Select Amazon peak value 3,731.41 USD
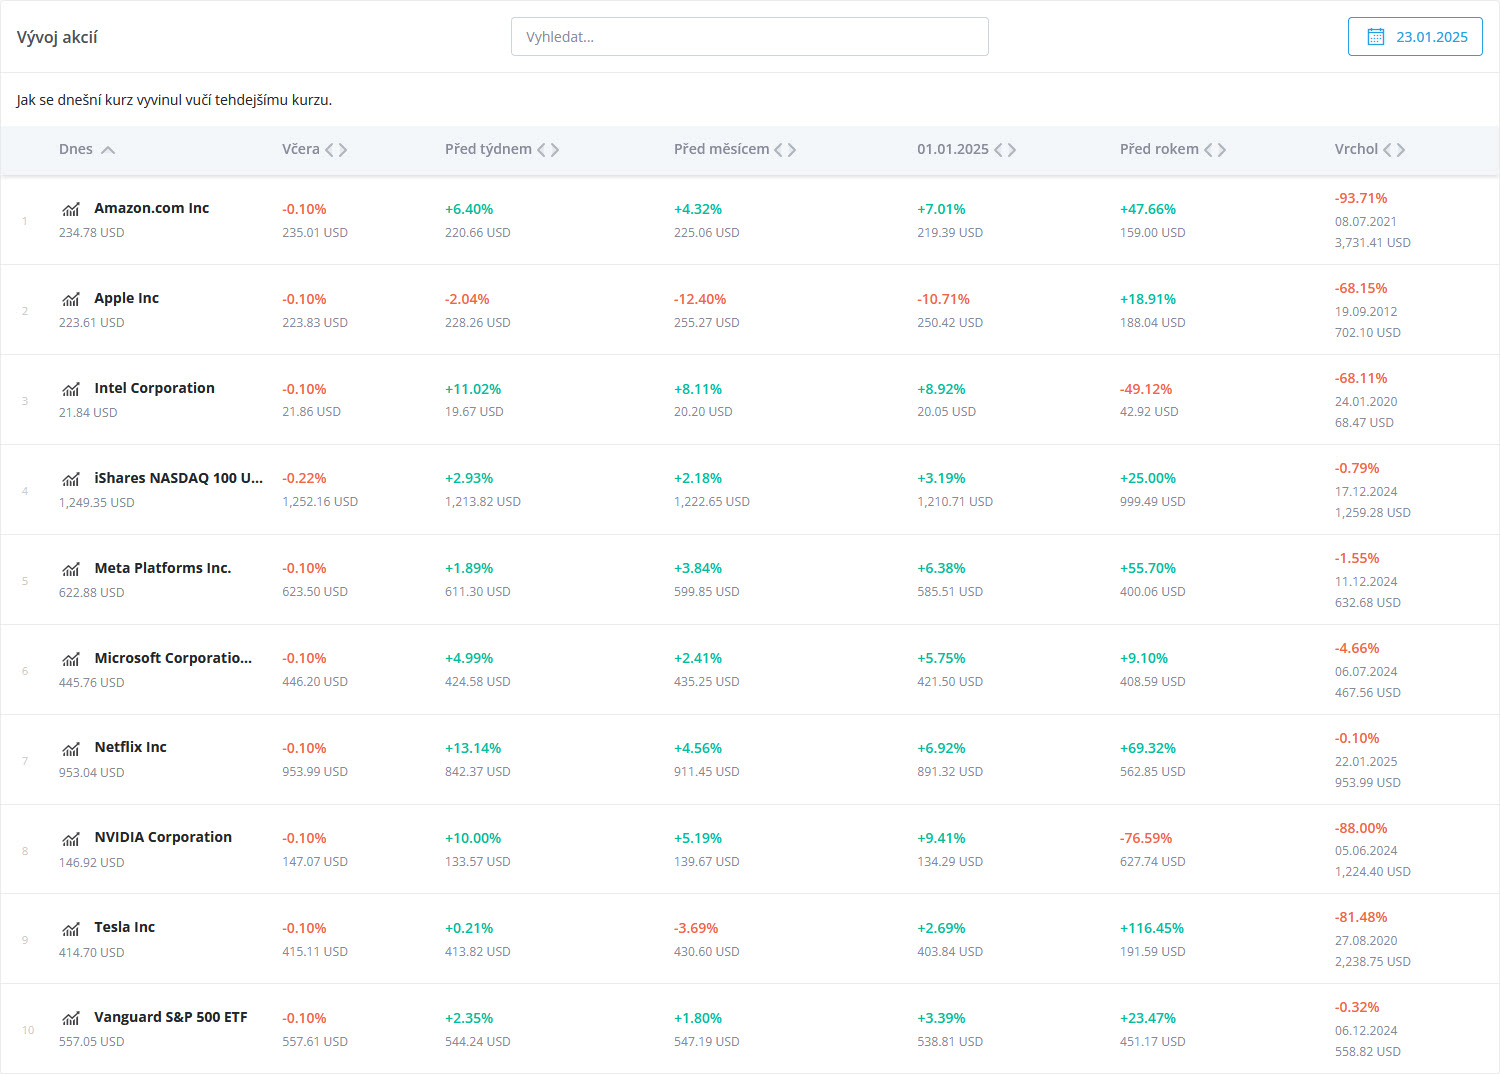The image size is (1500, 1074). [x=1373, y=243]
